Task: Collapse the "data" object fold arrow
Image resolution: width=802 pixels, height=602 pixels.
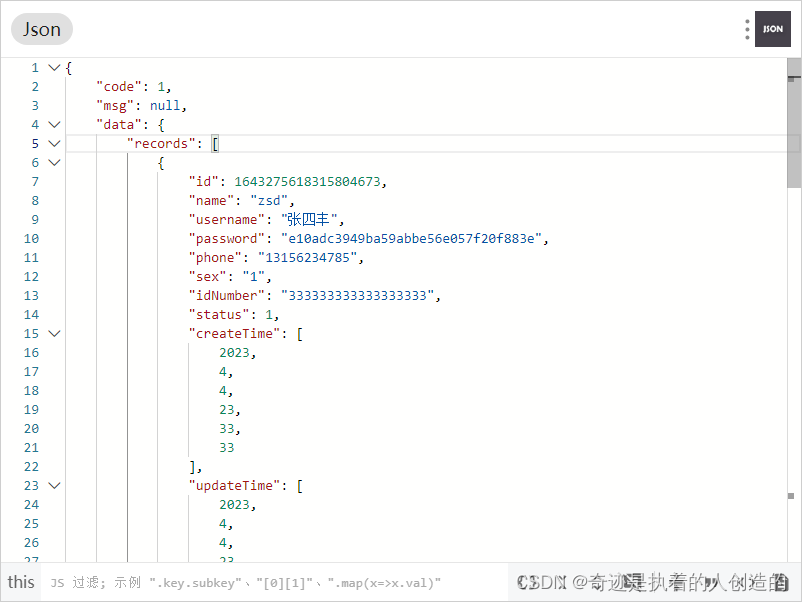Action: [54, 124]
